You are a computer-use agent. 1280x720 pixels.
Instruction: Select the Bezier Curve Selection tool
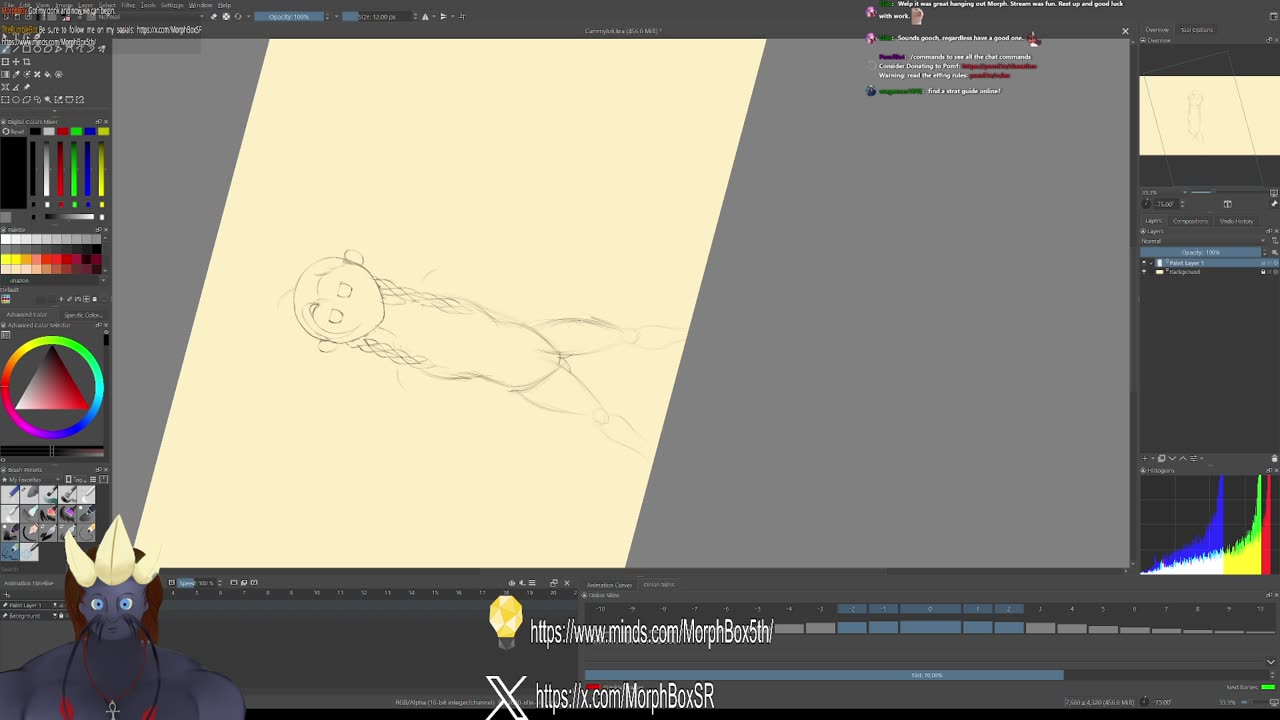click(69, 100)
